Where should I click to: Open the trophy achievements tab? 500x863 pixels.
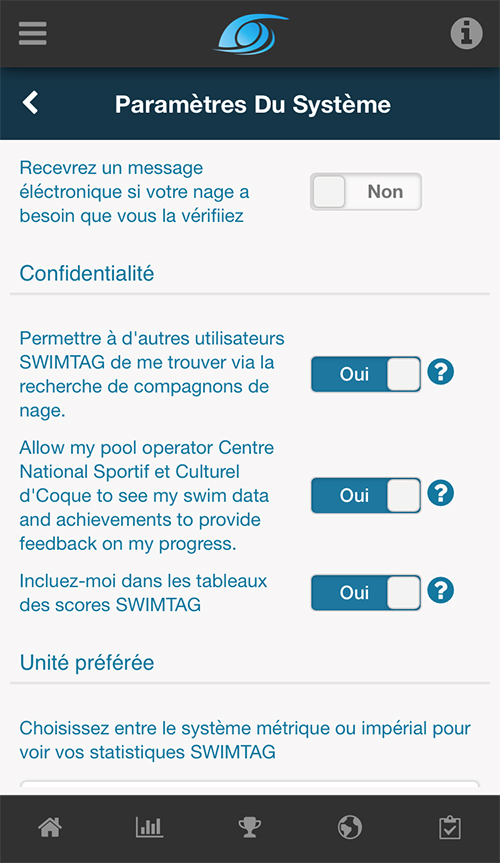tap(249, 827)
